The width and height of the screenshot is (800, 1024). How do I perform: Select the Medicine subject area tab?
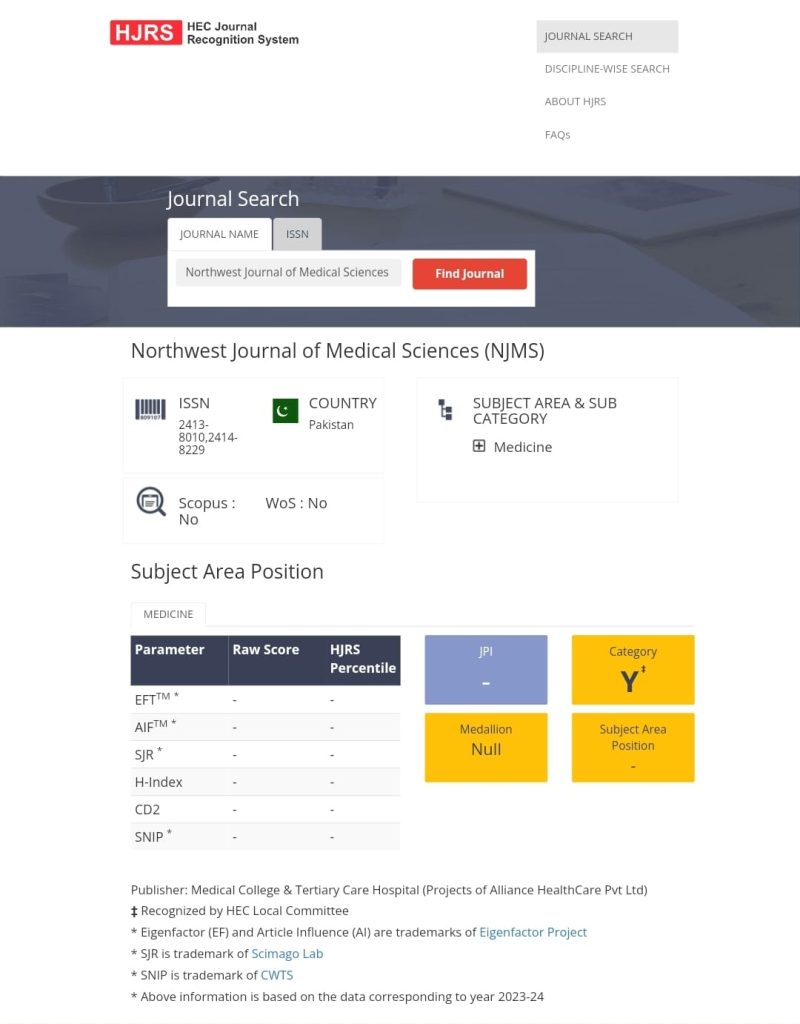pos(168,614)
